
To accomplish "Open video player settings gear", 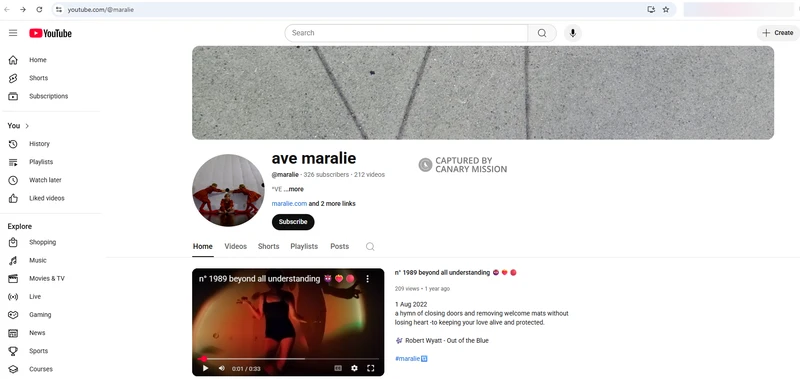I will [354, 368].
